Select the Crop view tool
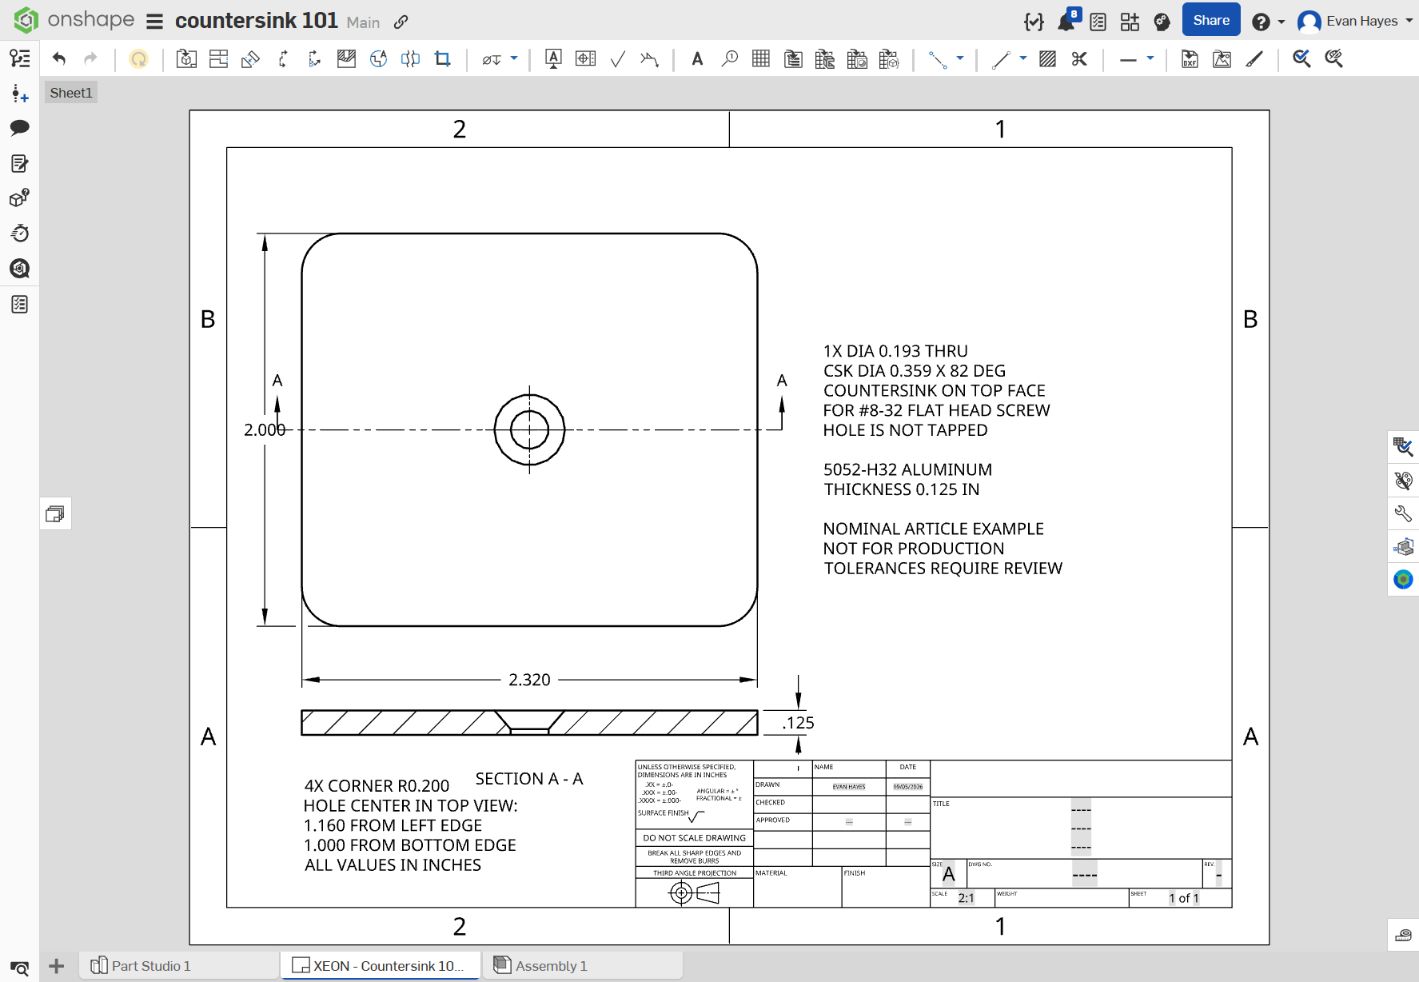This screenshot has width=1419, height=982. [442, 59]
